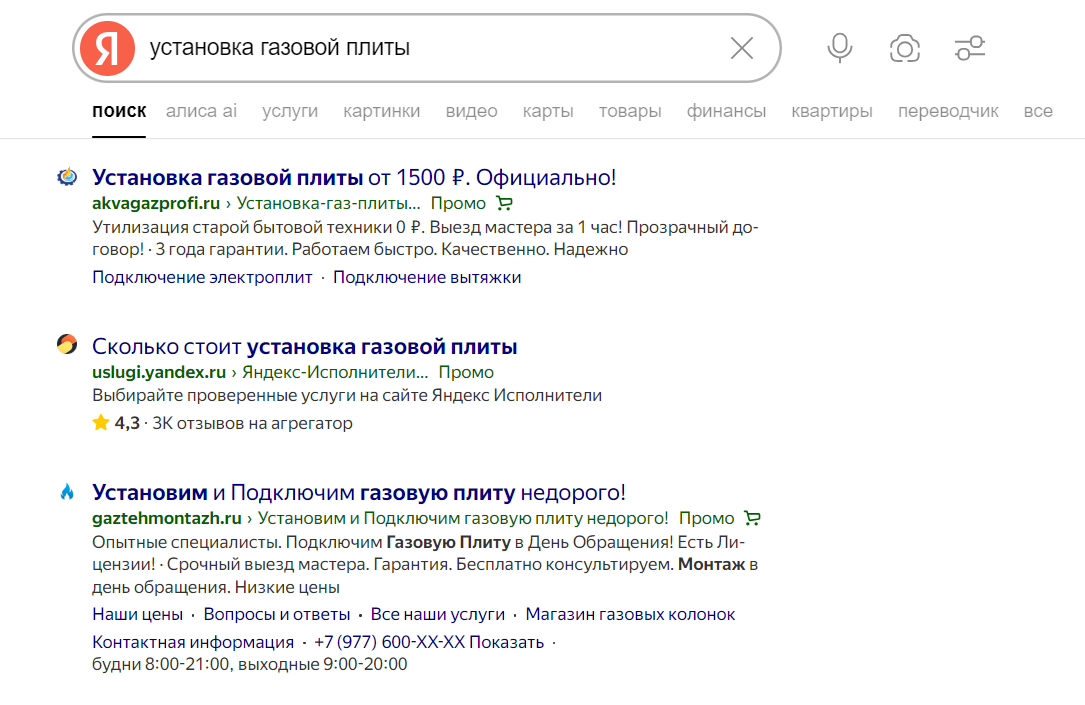Screen dimensions: 1085x705
Task: Switch to картинки tab
Action: pyautogui.click(x=381, y=111)
